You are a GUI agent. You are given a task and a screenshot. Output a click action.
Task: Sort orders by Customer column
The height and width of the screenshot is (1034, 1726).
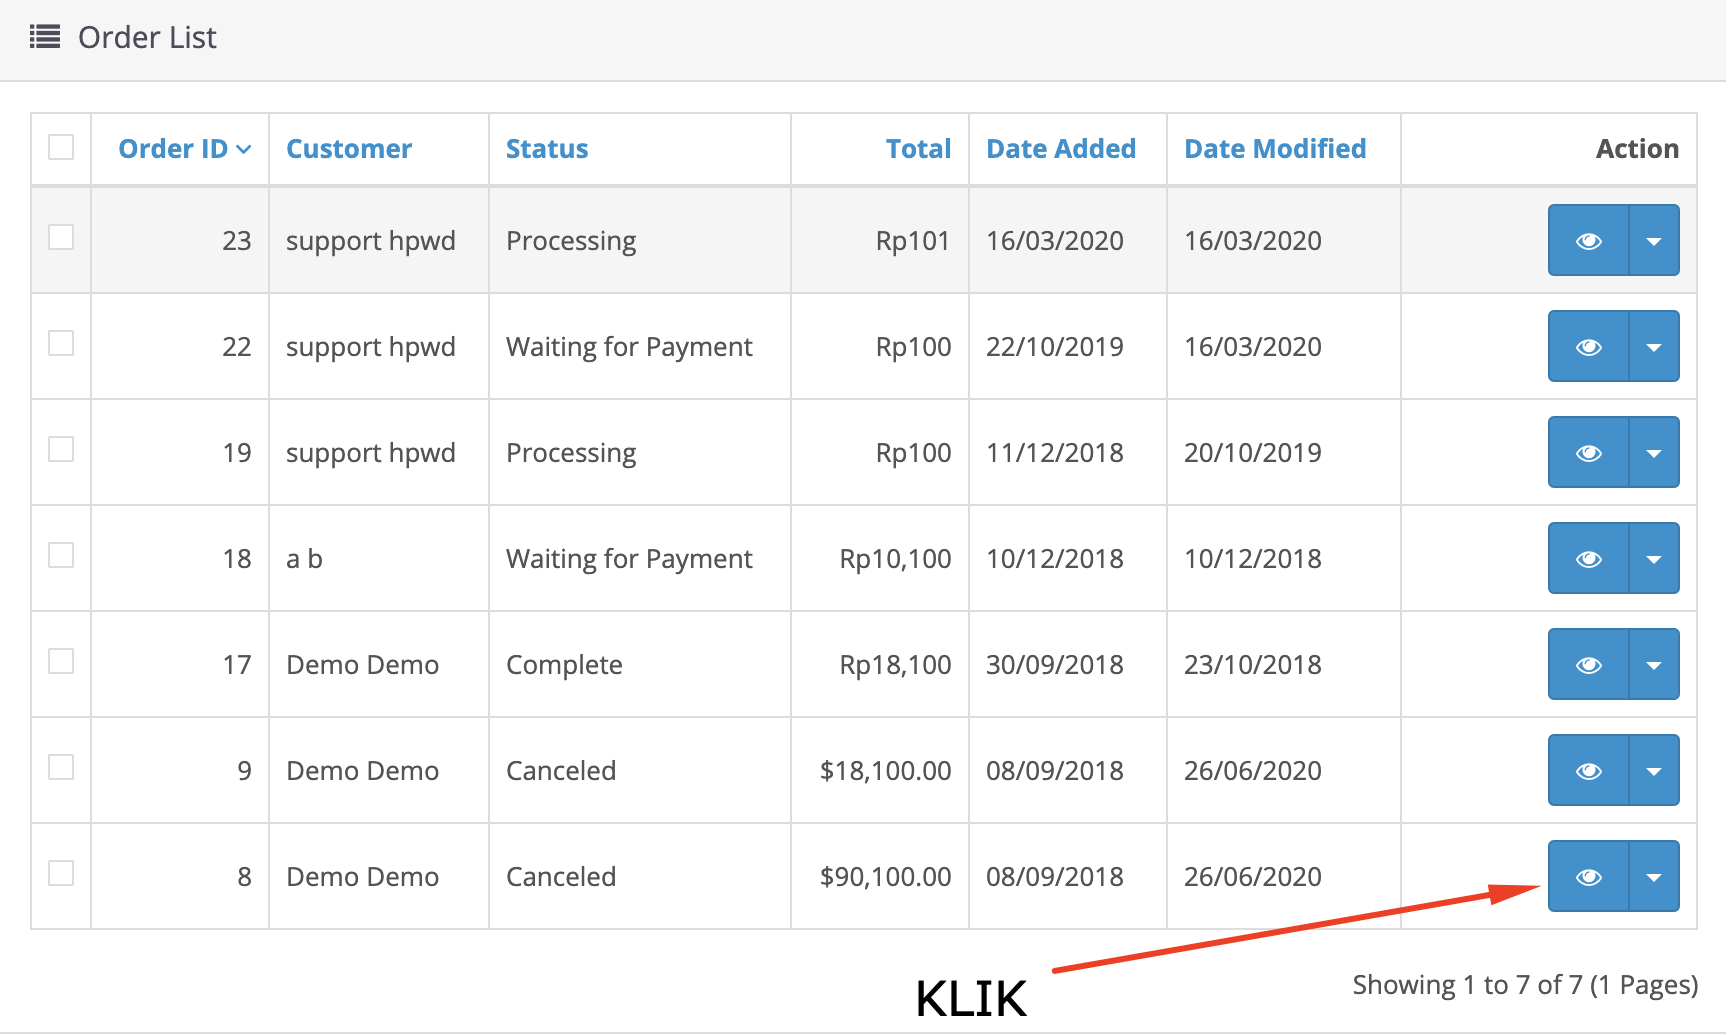tap(349, 149)
